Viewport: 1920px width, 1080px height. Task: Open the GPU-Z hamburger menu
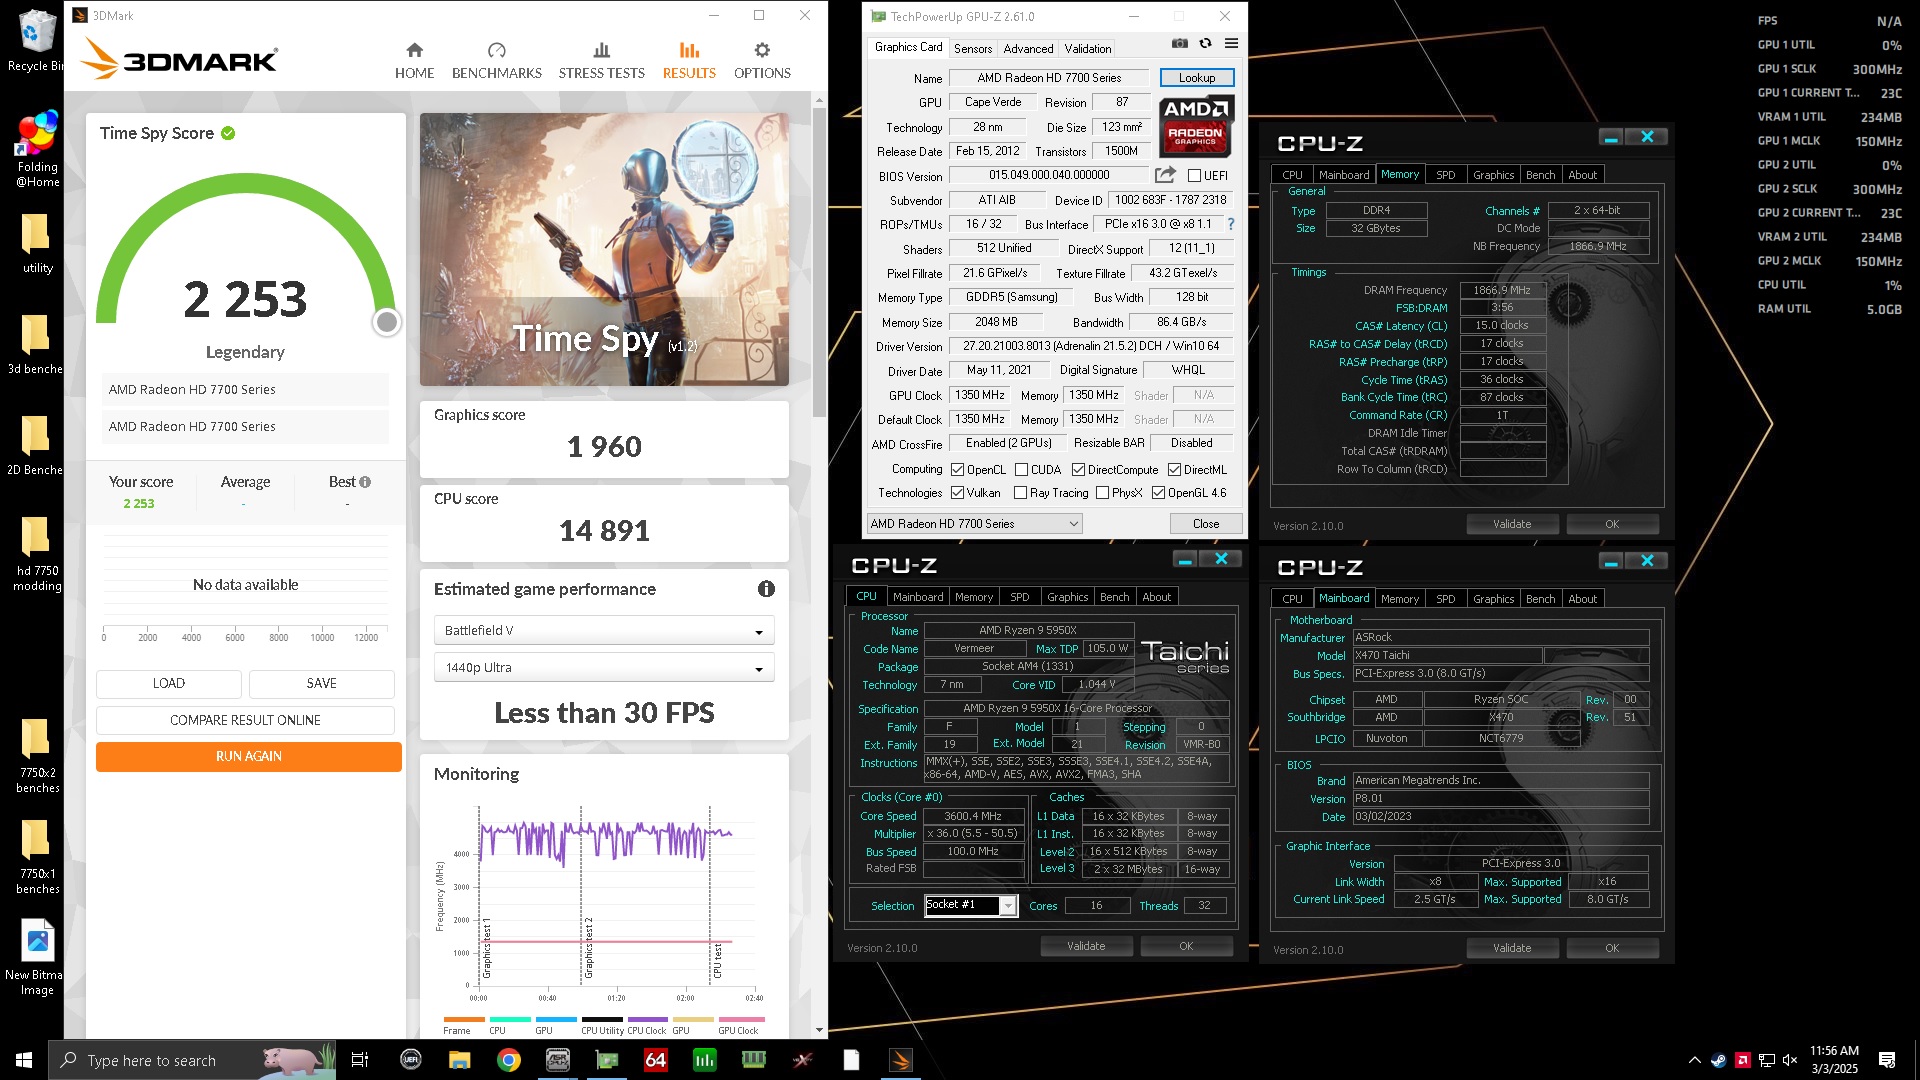pyautogui.click(x=1231, y=43)
